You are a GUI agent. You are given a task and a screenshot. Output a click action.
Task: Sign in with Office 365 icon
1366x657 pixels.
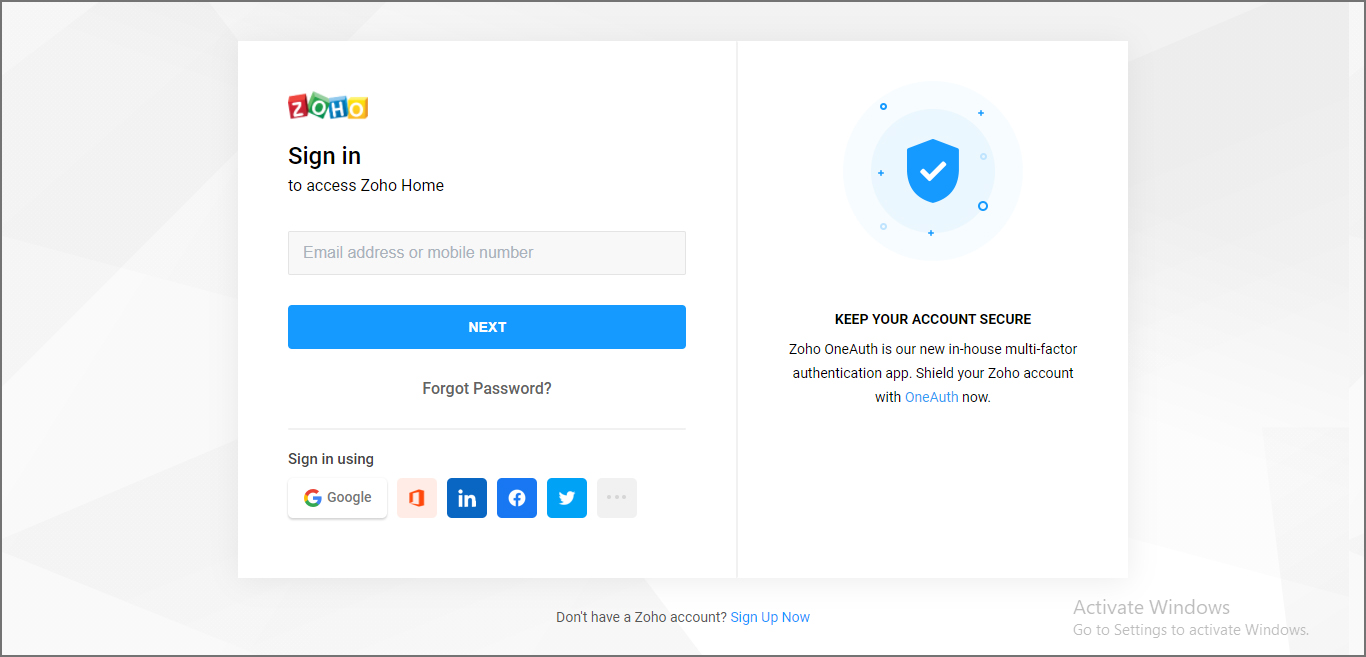pyautogui.click(x=417, y=498)
